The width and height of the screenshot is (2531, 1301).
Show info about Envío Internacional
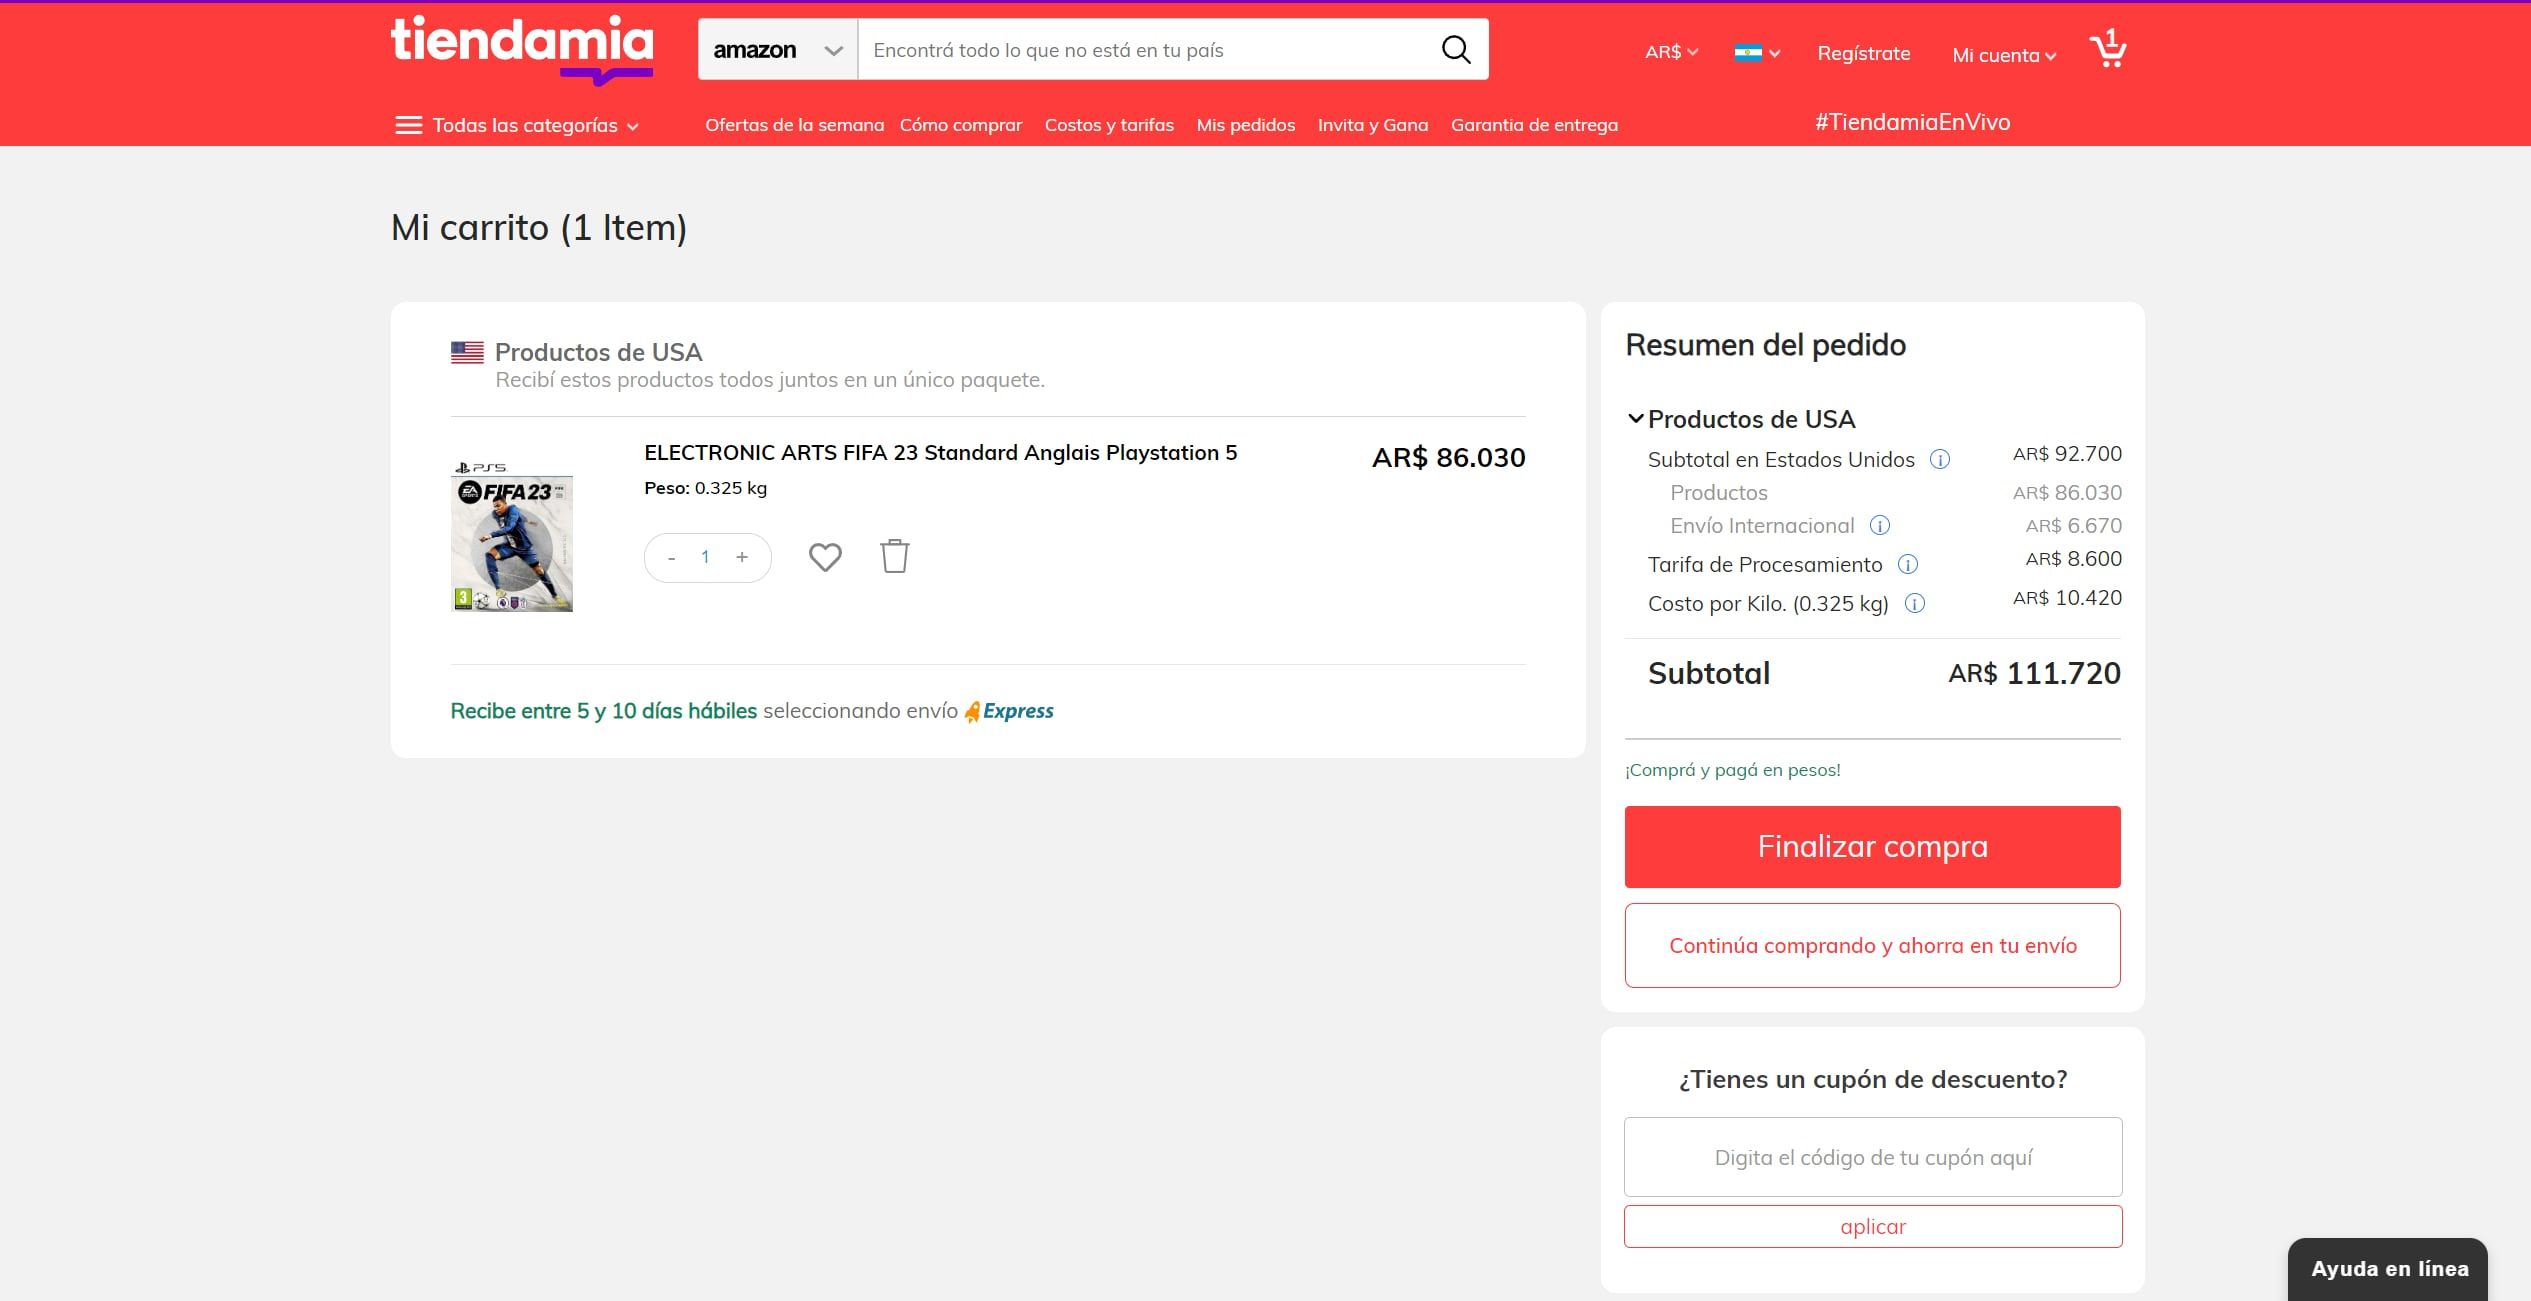click(x=1881, y=525)
